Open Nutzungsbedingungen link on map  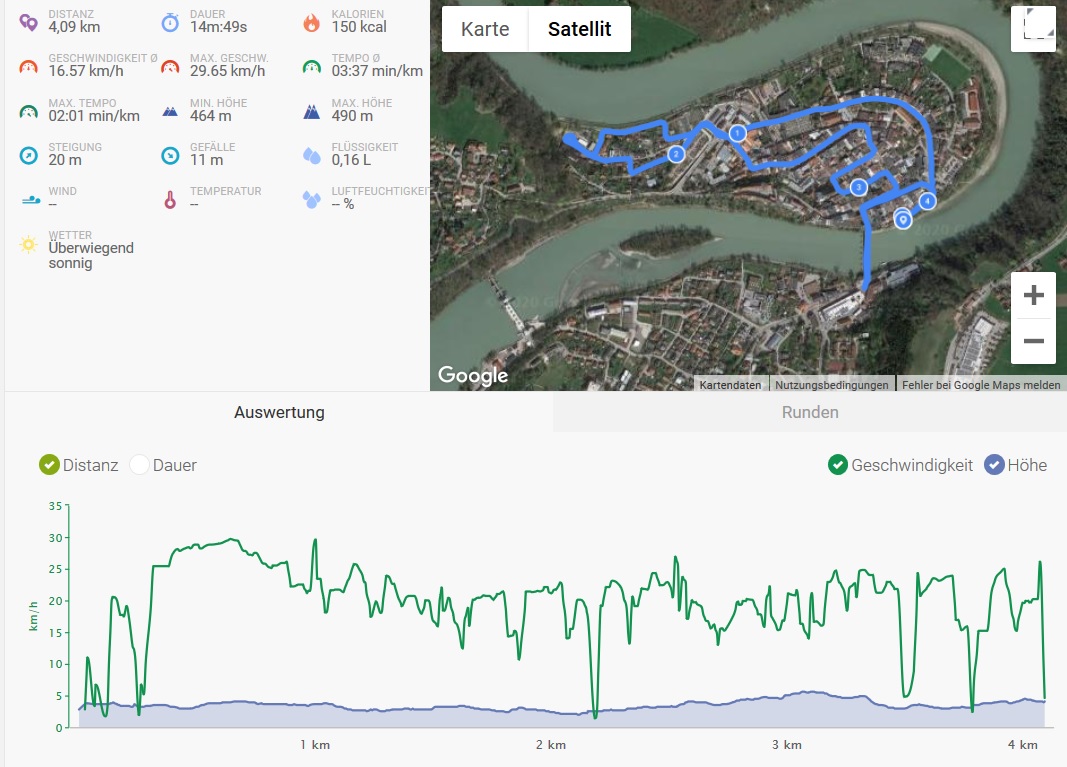831,384
